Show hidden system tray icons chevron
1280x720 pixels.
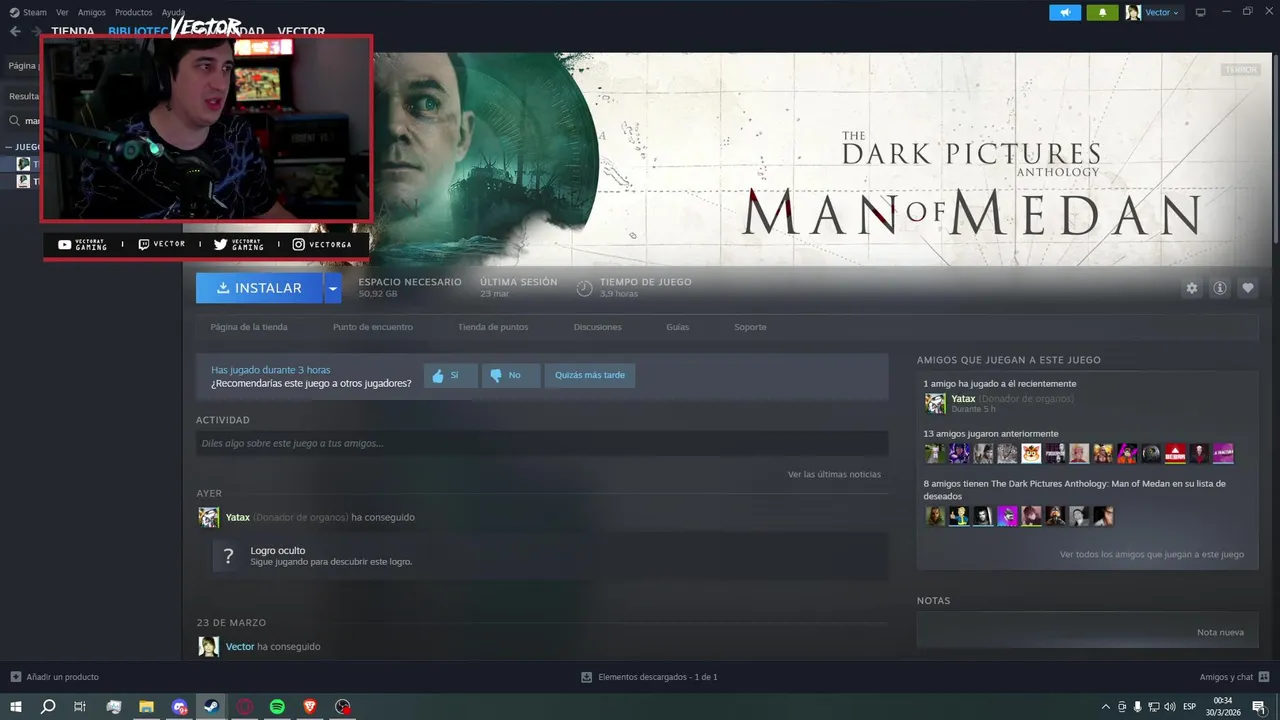coord(1105,707)
